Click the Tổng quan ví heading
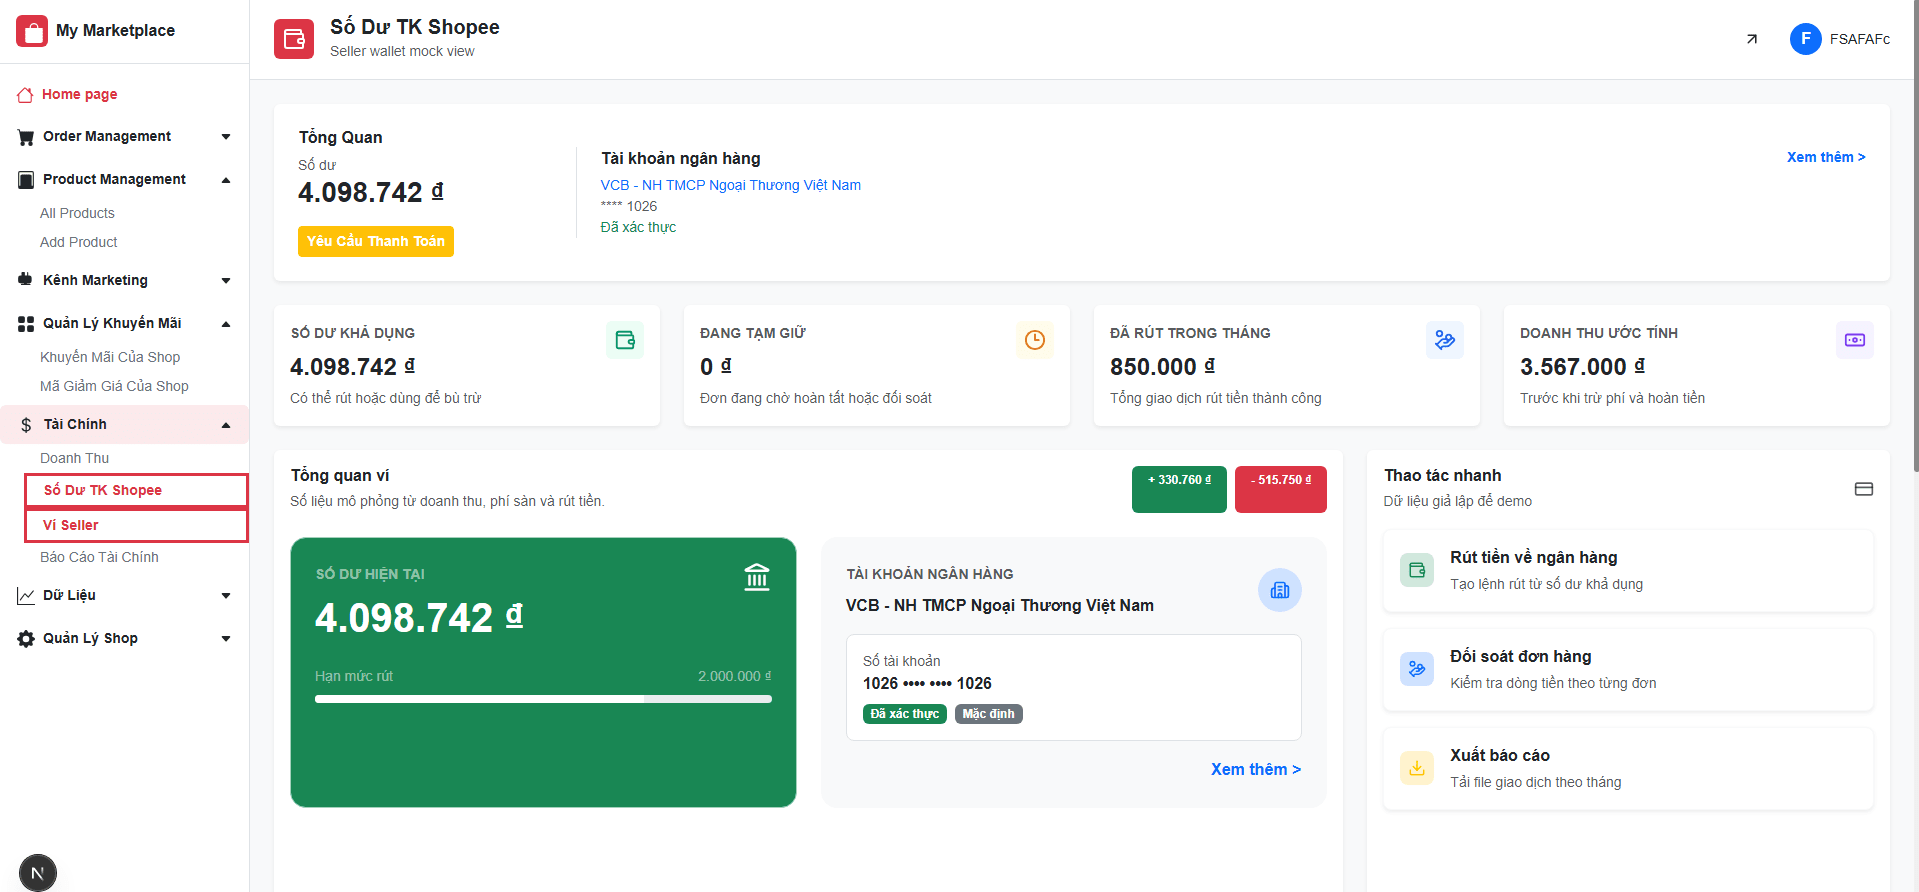1919x892 pixels. tap(340, 475)
